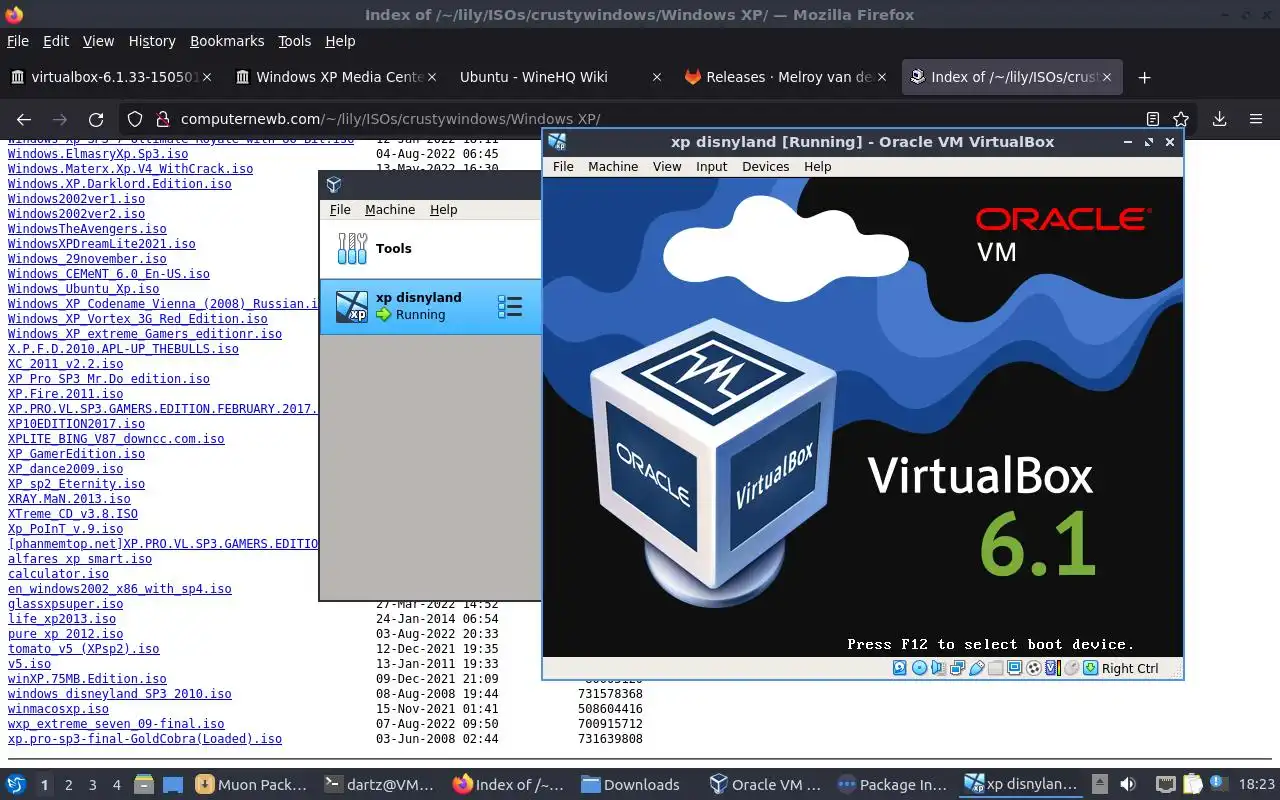1280x800 pixels.
Task: Switch to workspace 2 on the taskbar
Action: pos(68,784)
